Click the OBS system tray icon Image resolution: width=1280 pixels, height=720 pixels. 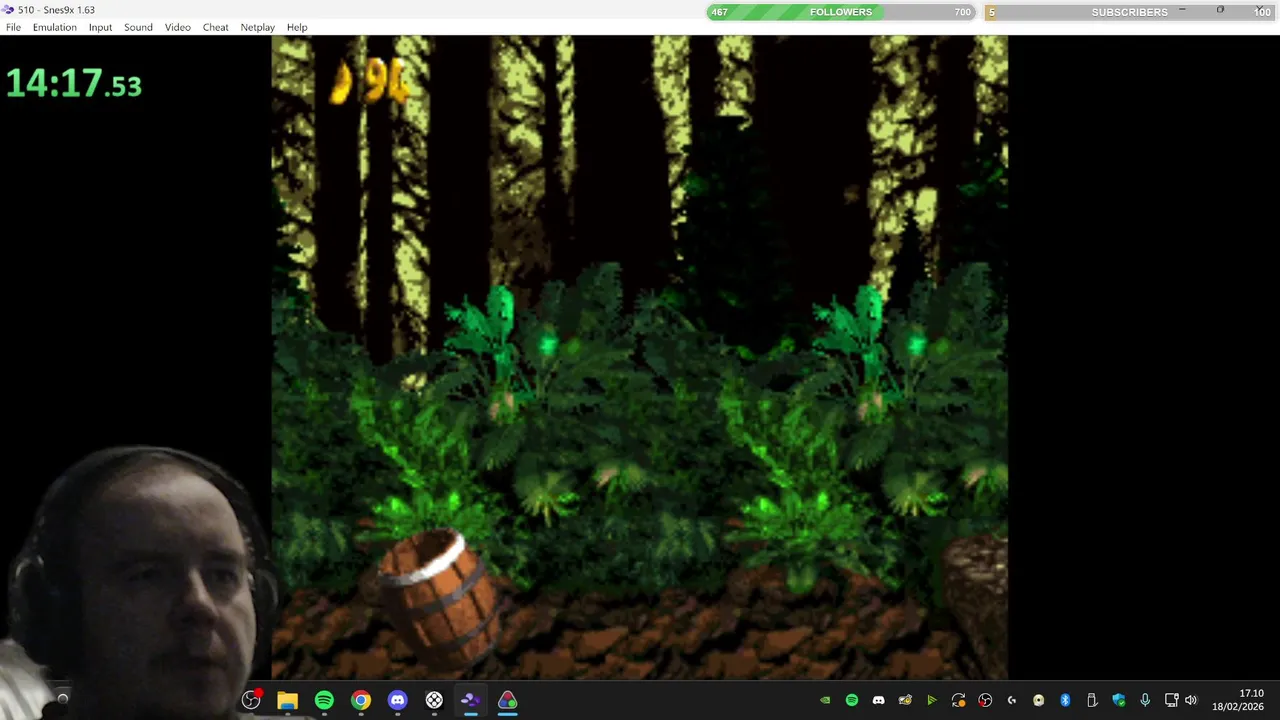[985, 700]
